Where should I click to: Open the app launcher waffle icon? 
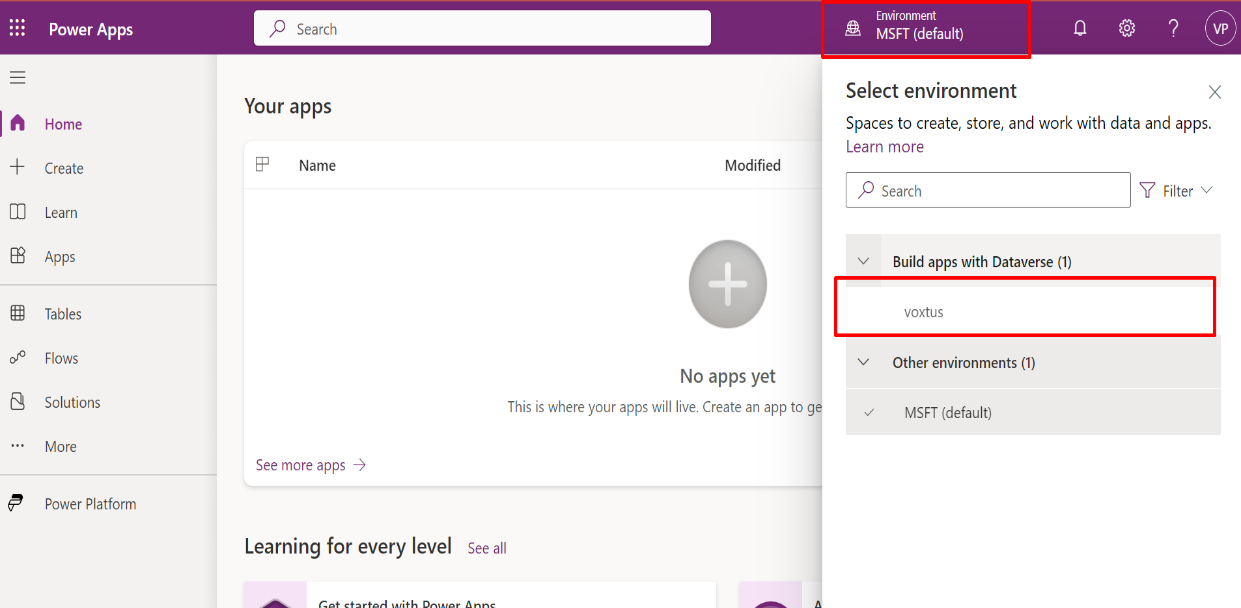[17, 28]
